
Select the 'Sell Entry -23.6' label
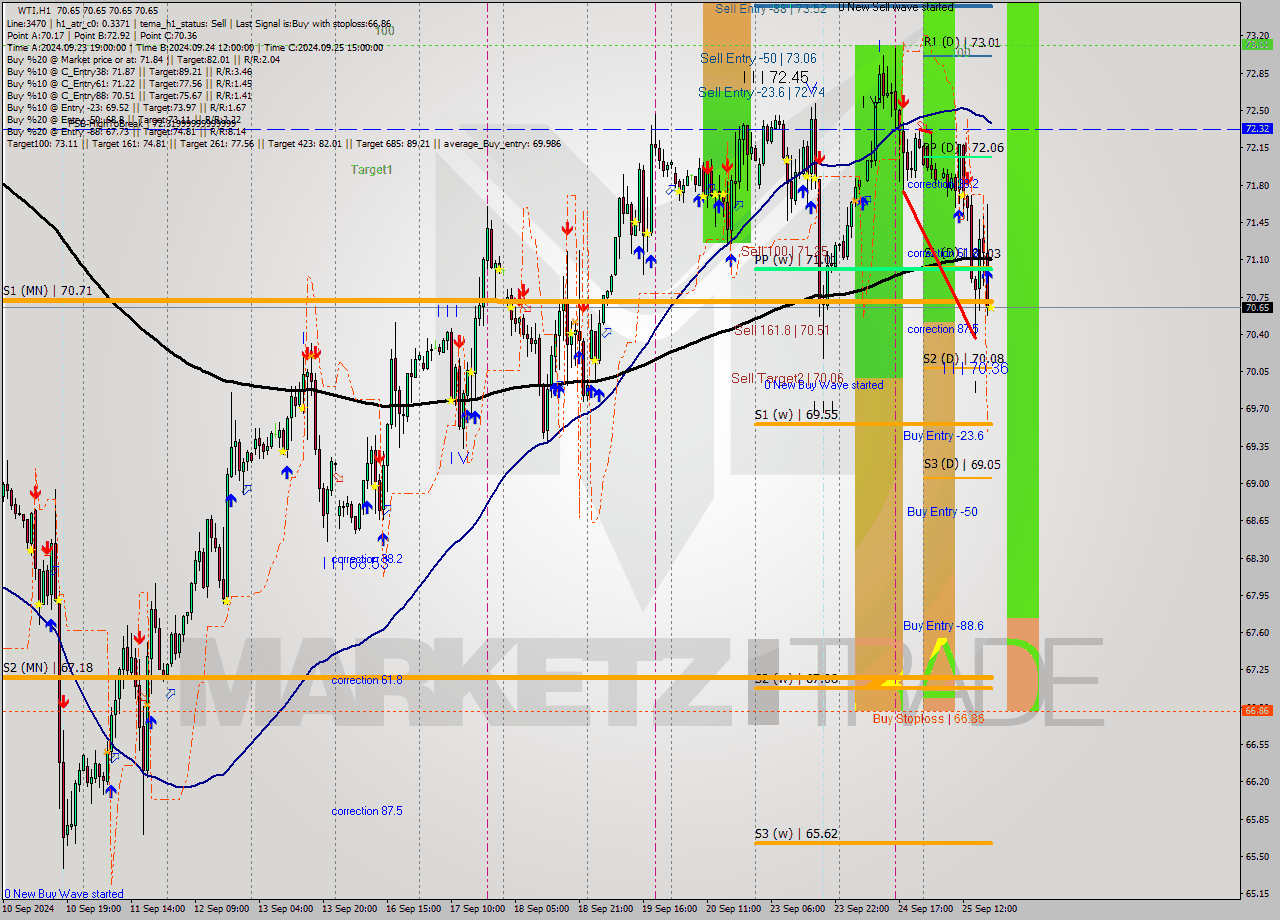(761, 92)
